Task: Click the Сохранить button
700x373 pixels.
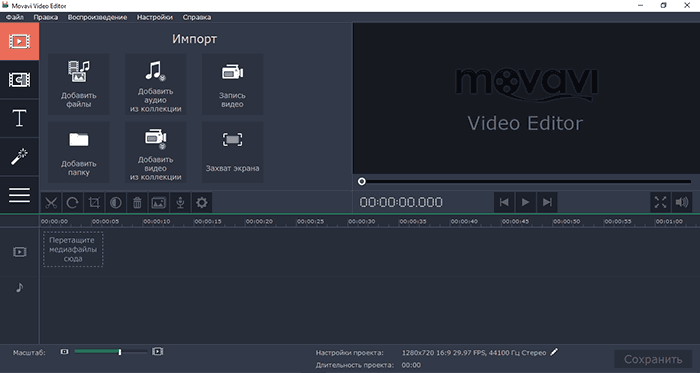Action: [x=653, y=359]
